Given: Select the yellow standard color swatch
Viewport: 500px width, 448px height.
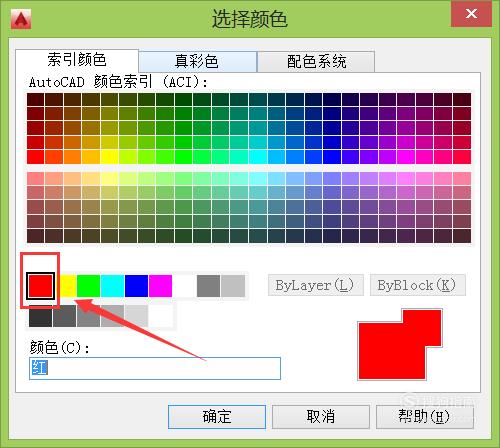Looking at the screenshot, I should (68, 286).
